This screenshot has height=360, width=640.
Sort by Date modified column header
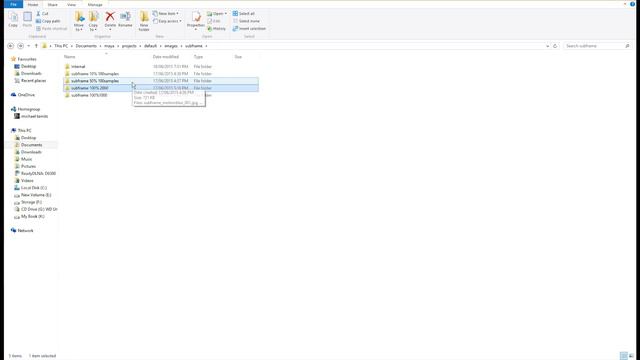click(x=166, y=57)
